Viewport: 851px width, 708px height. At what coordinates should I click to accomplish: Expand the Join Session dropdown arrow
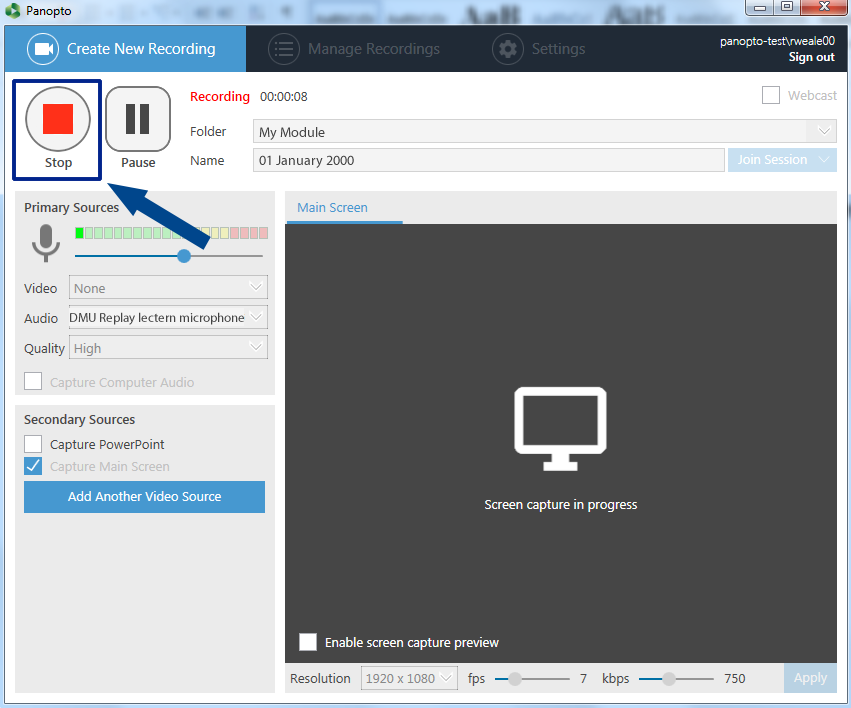click(824, 160)
